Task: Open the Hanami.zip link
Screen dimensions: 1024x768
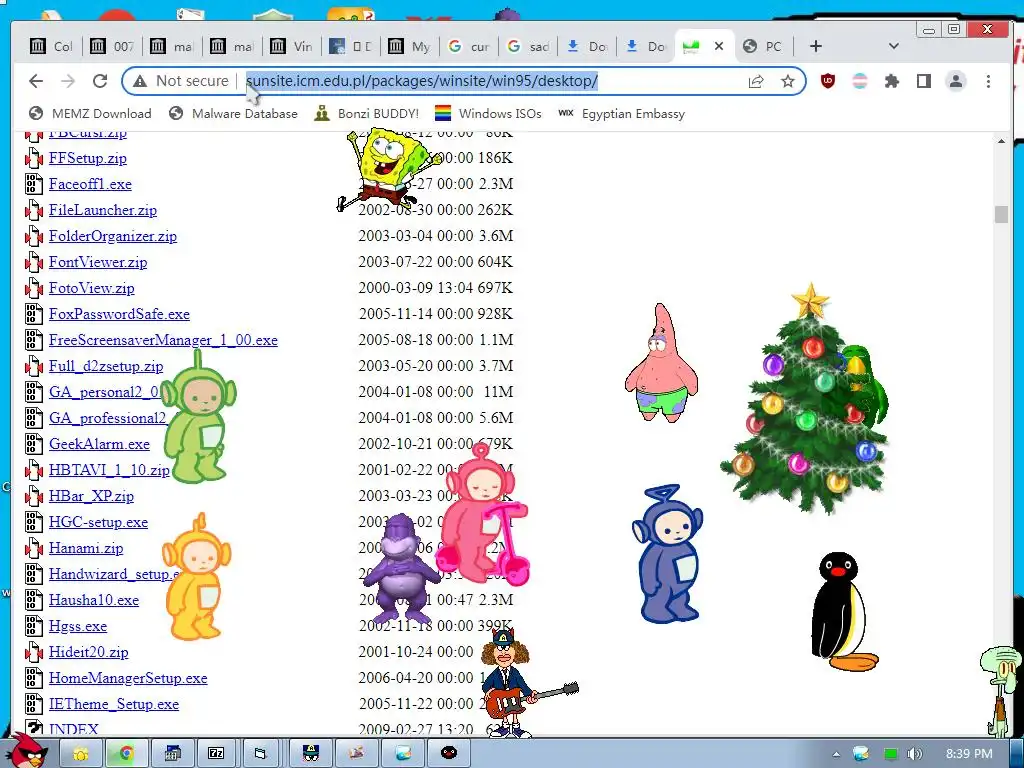Action: (x=86, y=549)
